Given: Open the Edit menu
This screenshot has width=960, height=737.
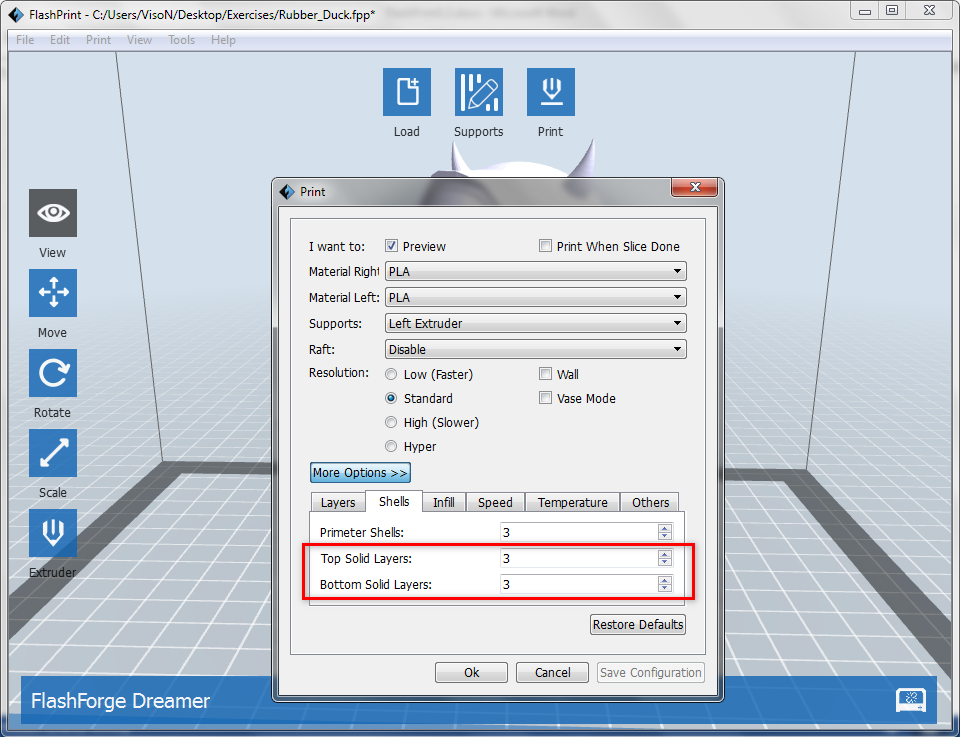Looking at the screenshot, I should coord(60,40).
